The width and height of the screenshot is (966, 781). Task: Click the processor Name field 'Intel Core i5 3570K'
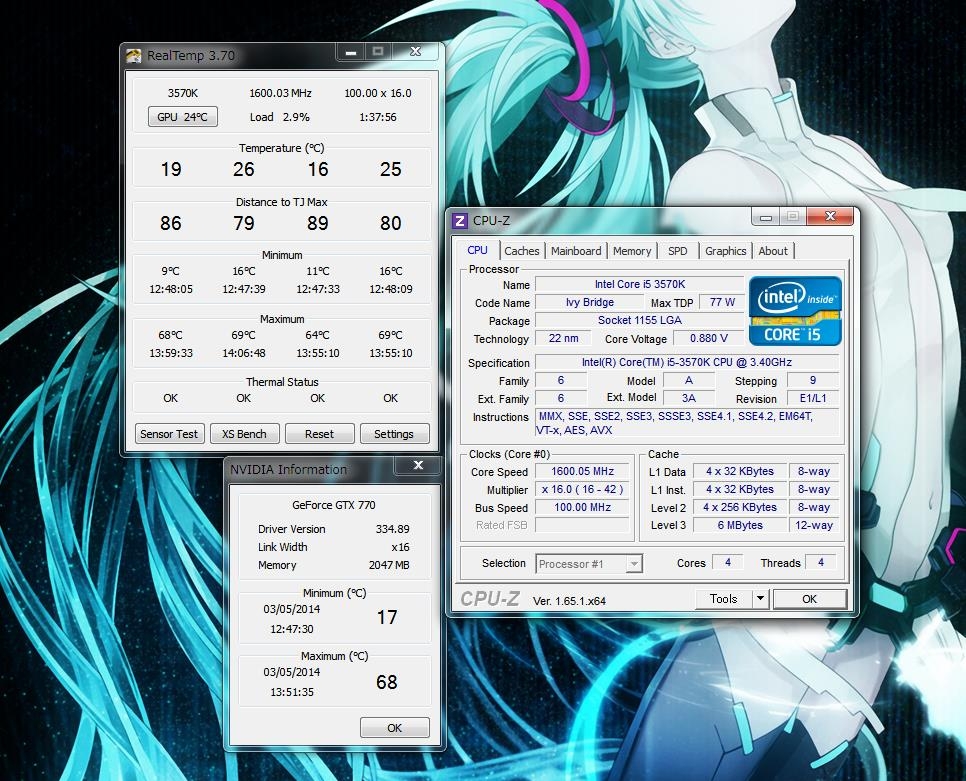[639, 284]
